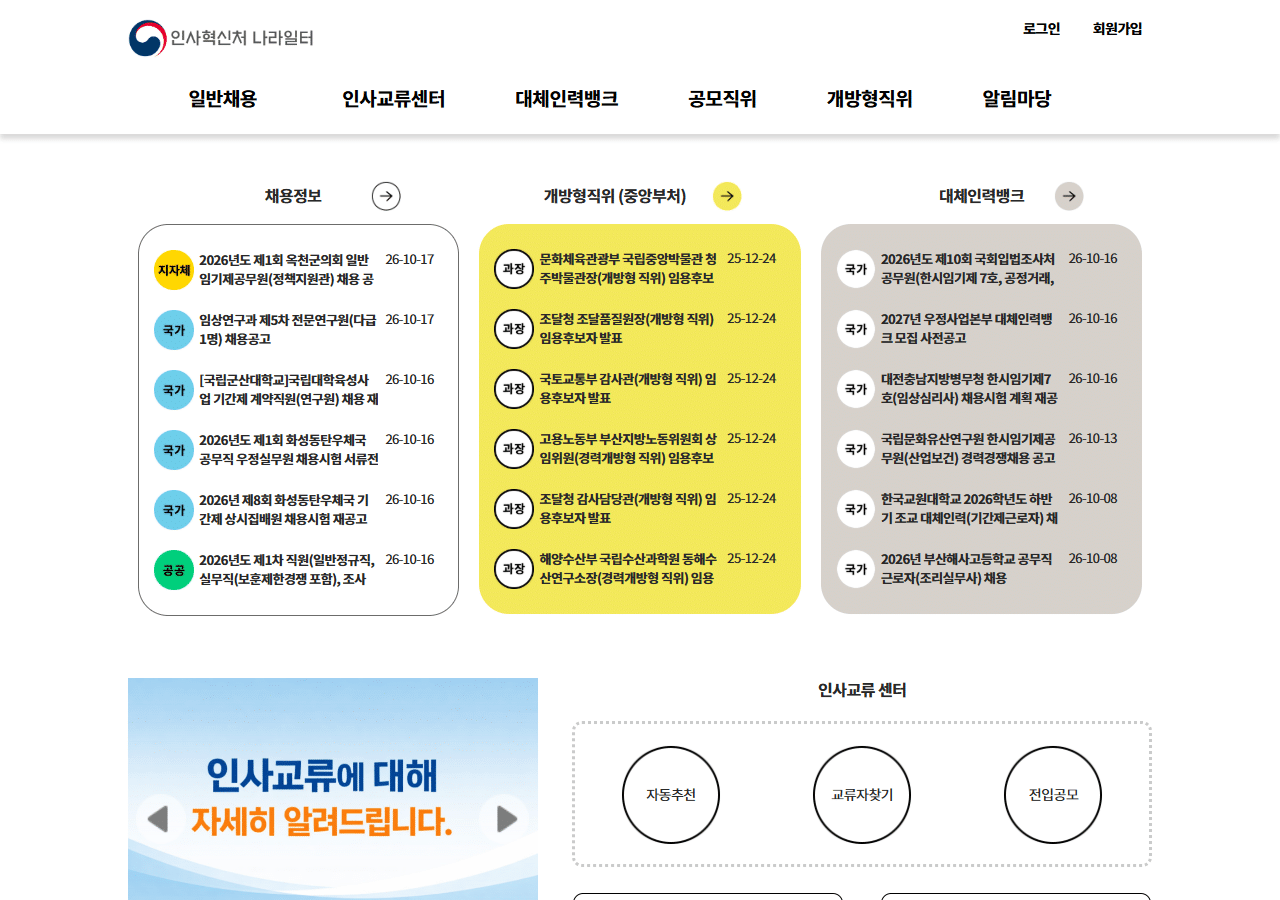Click the 회원가입 link

tap(1117, 29)
